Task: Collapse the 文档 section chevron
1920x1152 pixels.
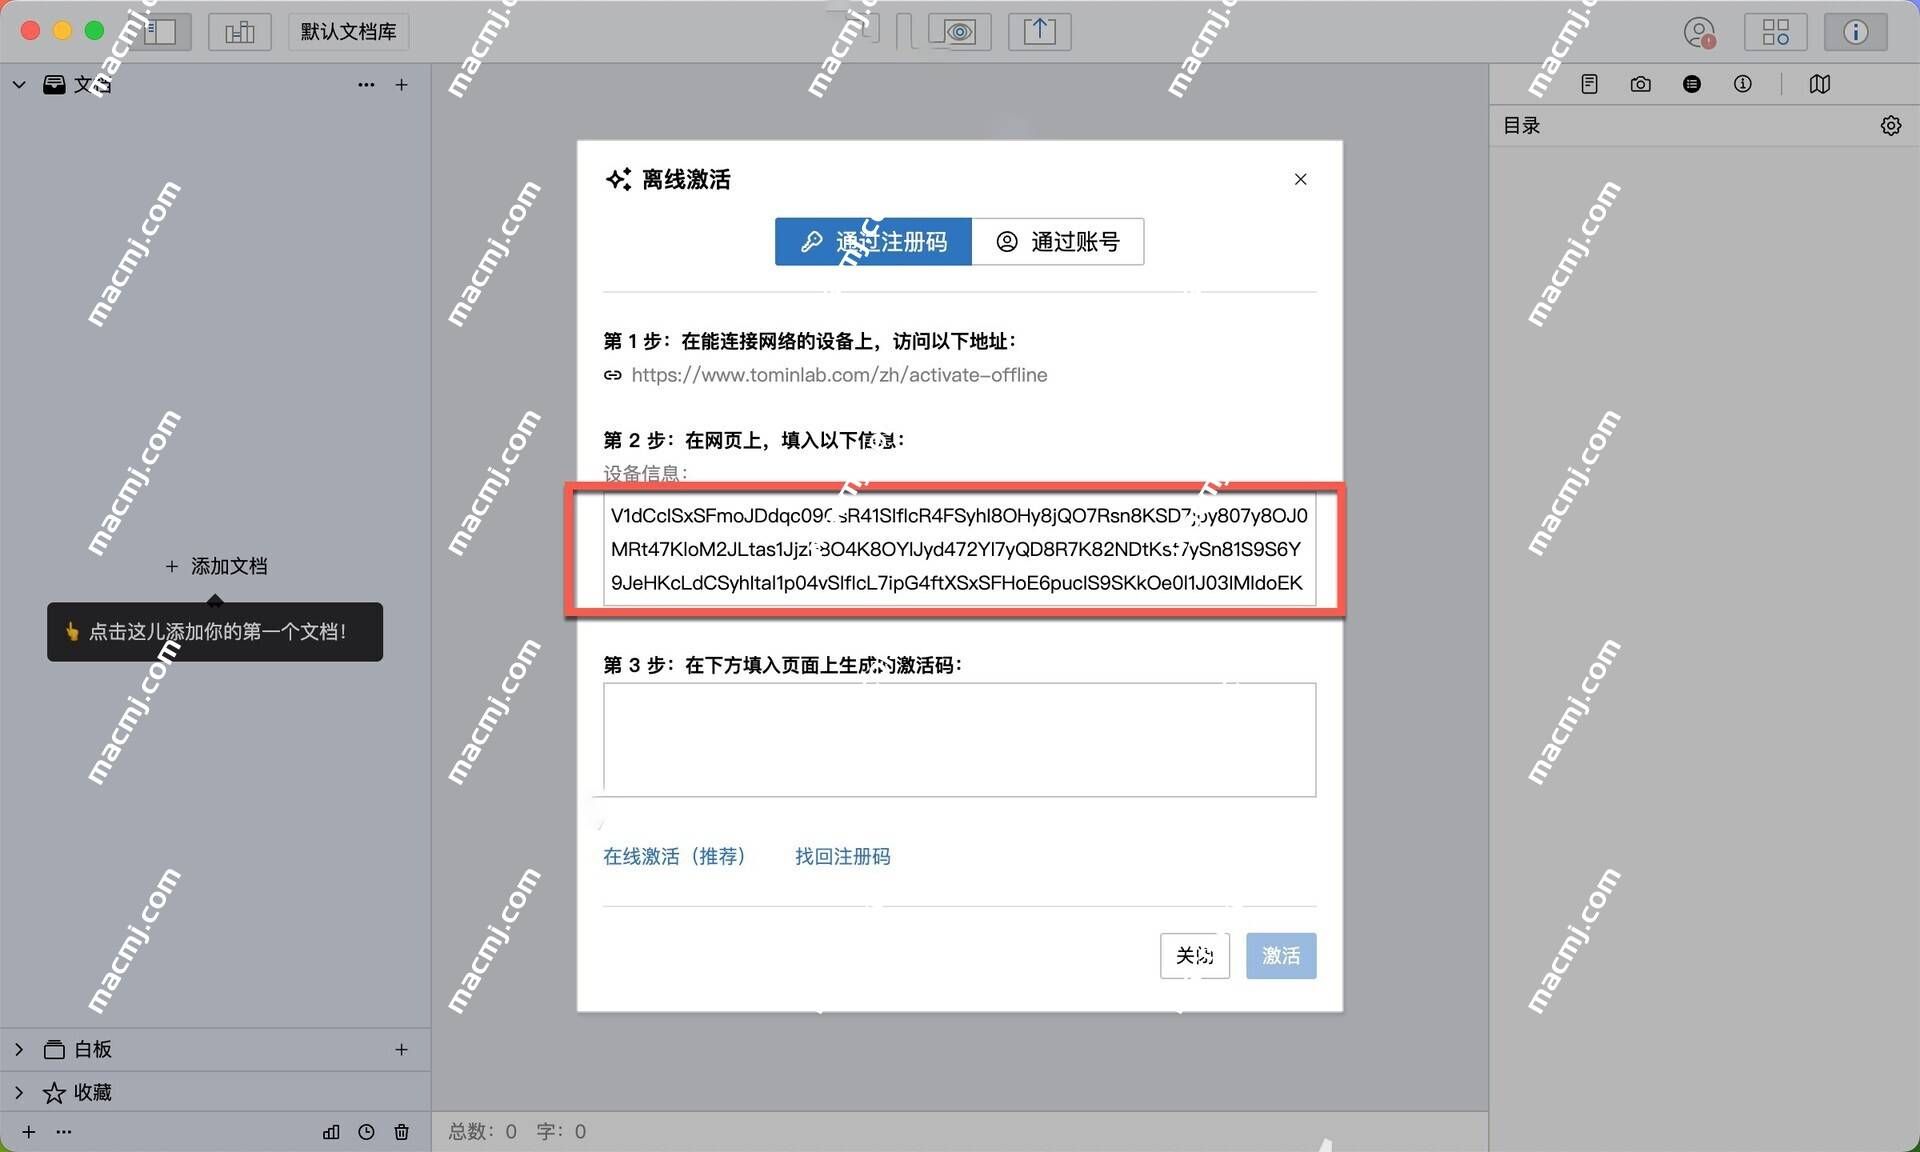Action: [19, 85]
